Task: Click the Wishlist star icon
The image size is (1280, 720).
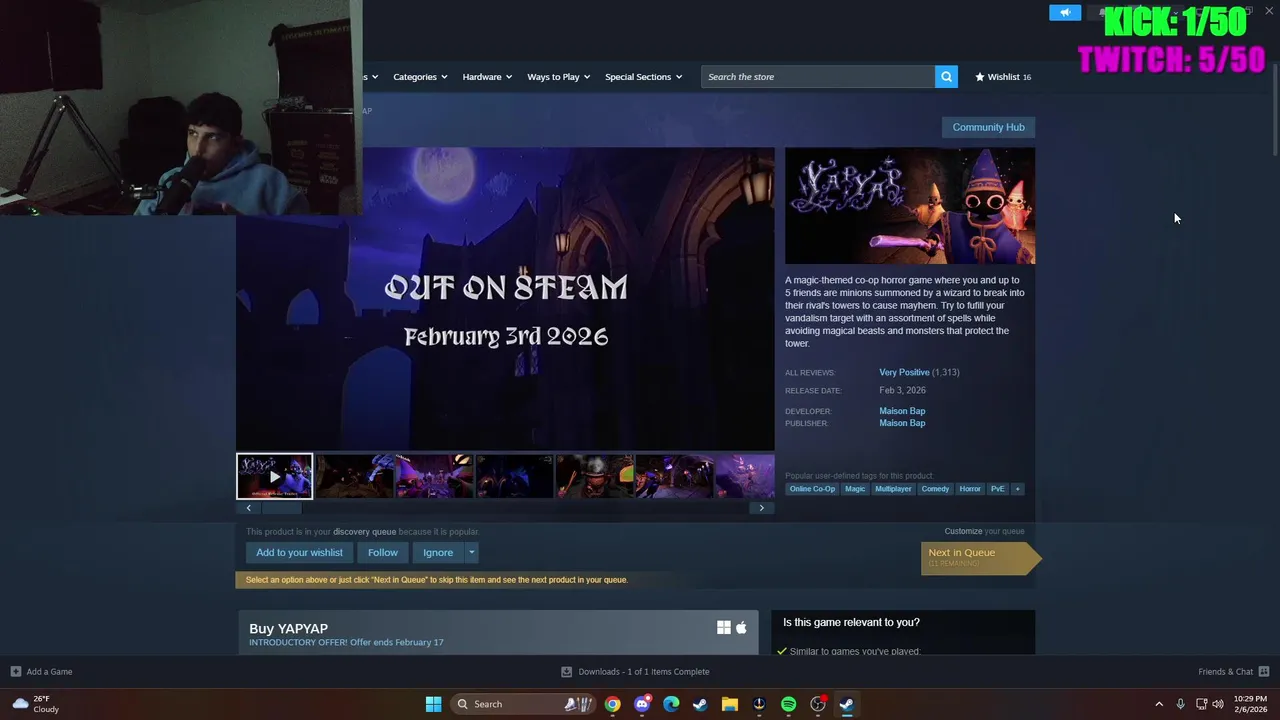Action: (980, 76)
